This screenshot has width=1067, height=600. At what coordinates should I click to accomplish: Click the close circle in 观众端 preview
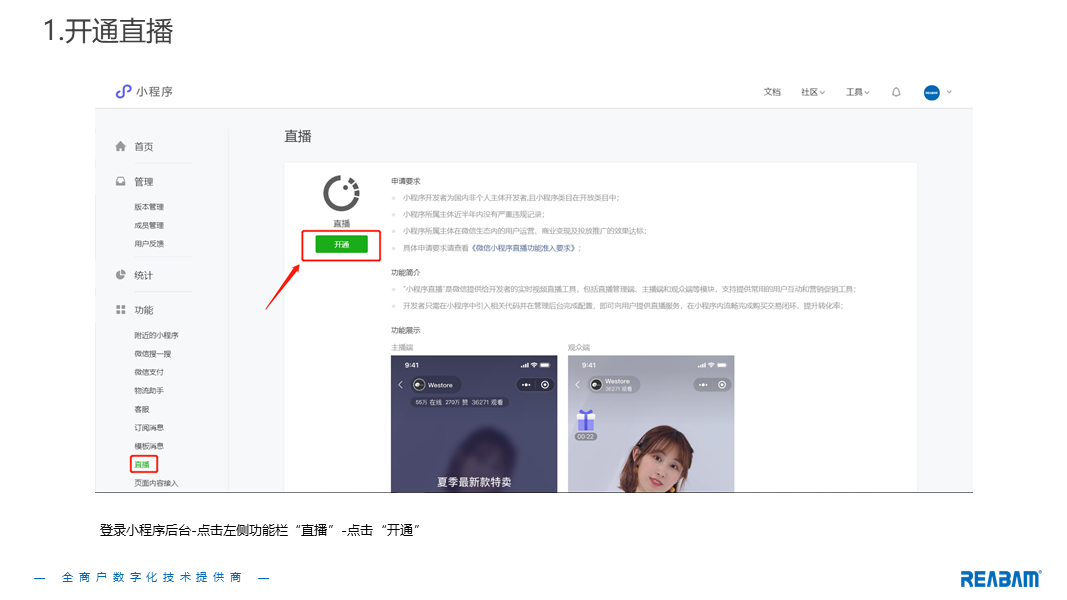[x=722, y=385]
